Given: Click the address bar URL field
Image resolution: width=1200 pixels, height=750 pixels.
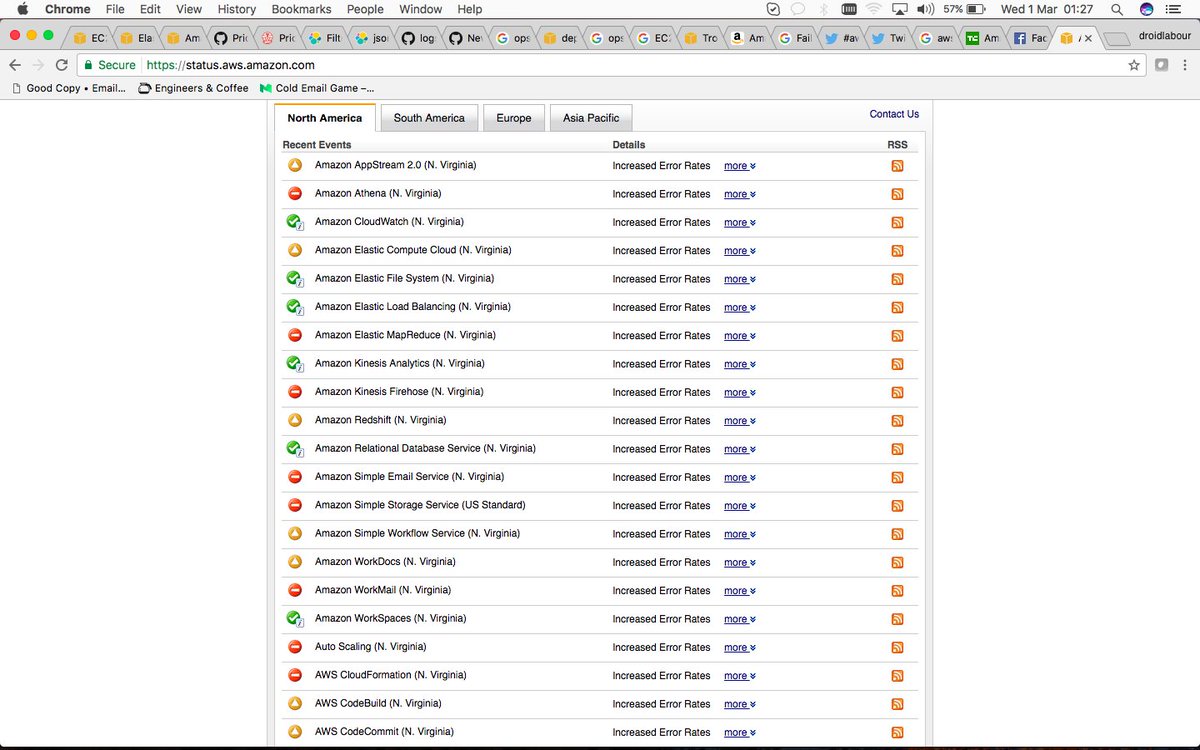Looking at the screenshot, I should 611,65.
